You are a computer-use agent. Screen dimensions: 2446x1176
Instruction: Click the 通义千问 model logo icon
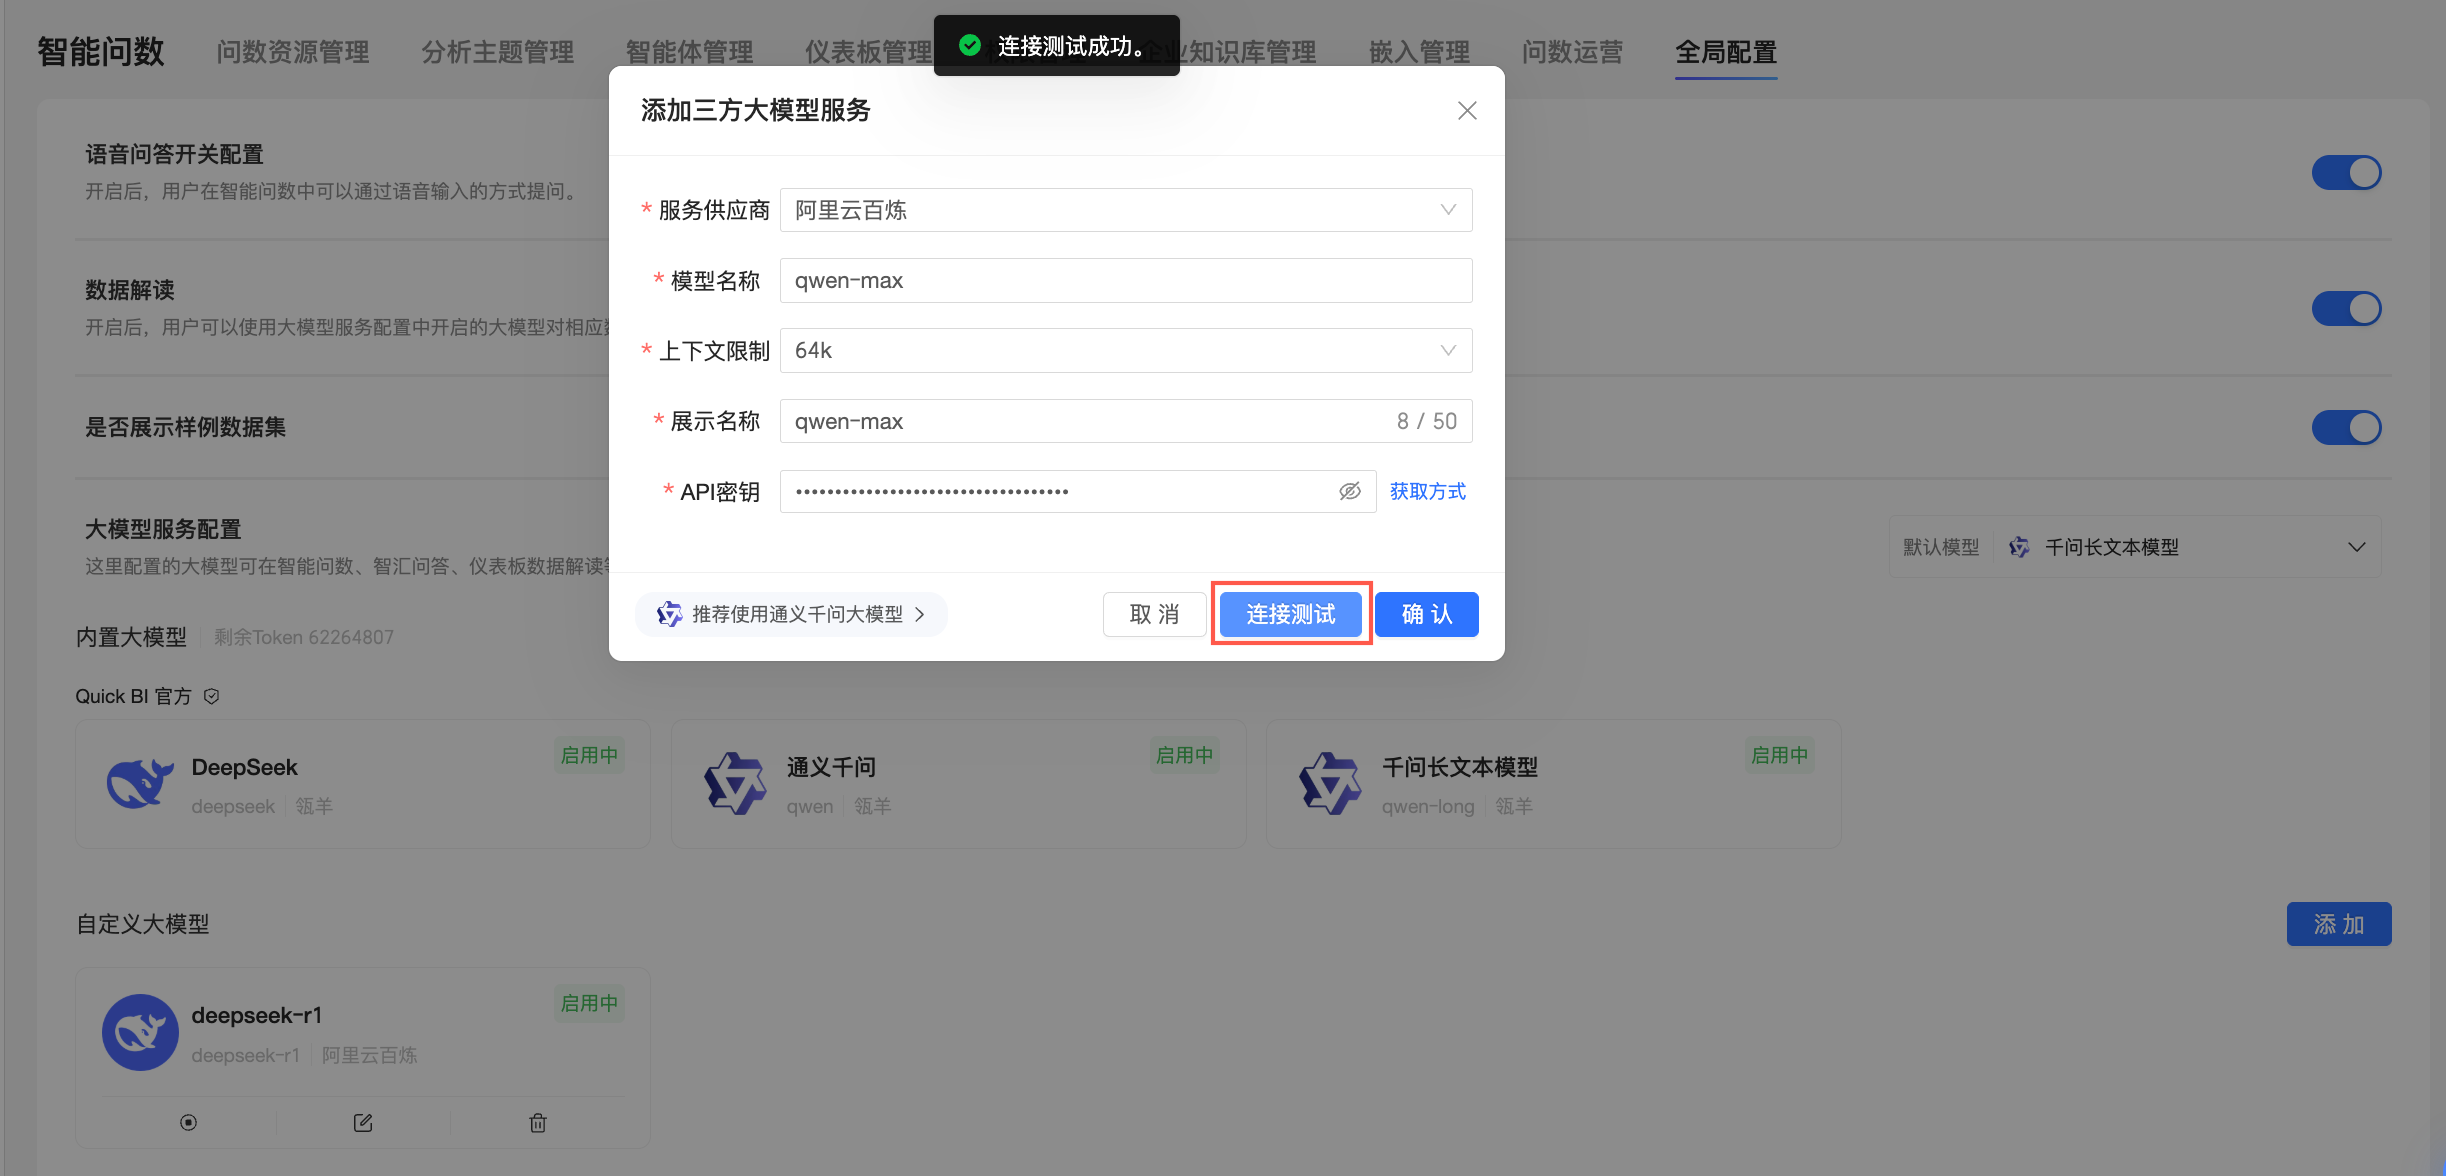coord(735,784)
